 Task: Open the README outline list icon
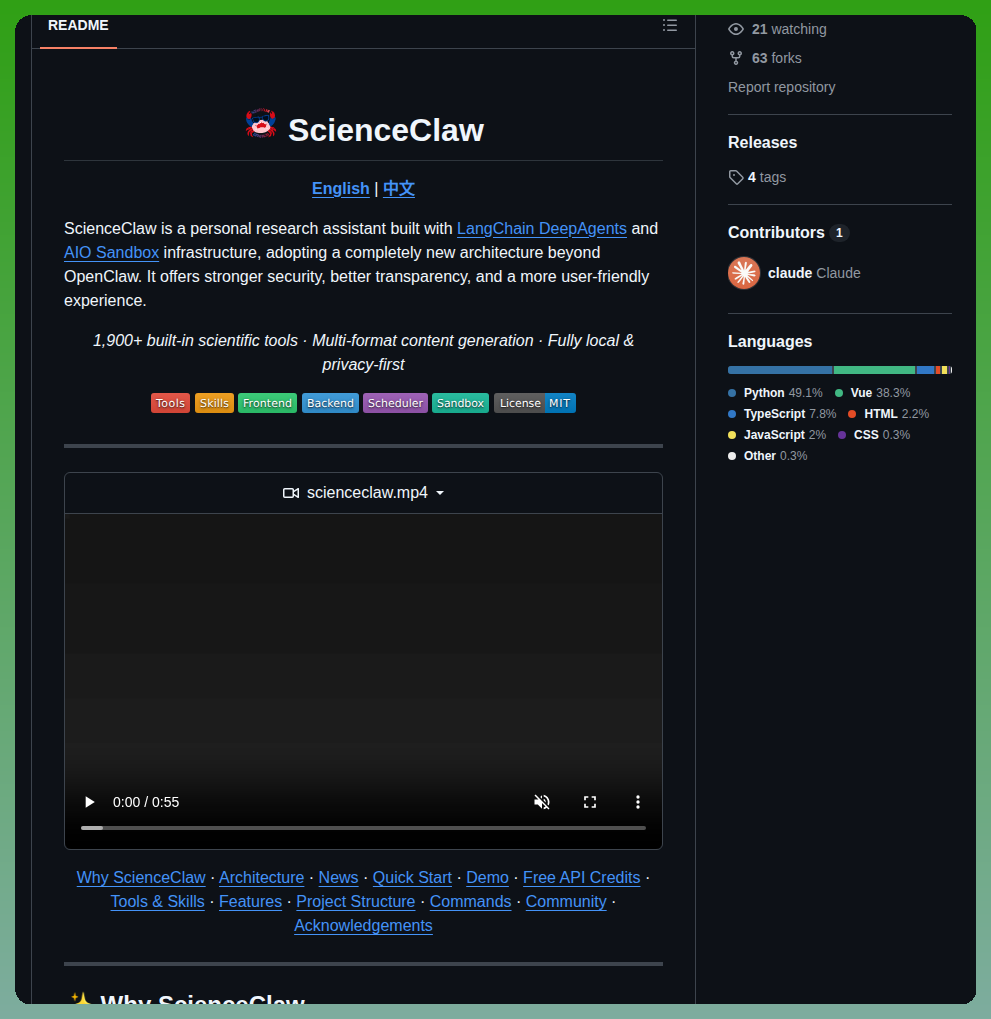669,25
